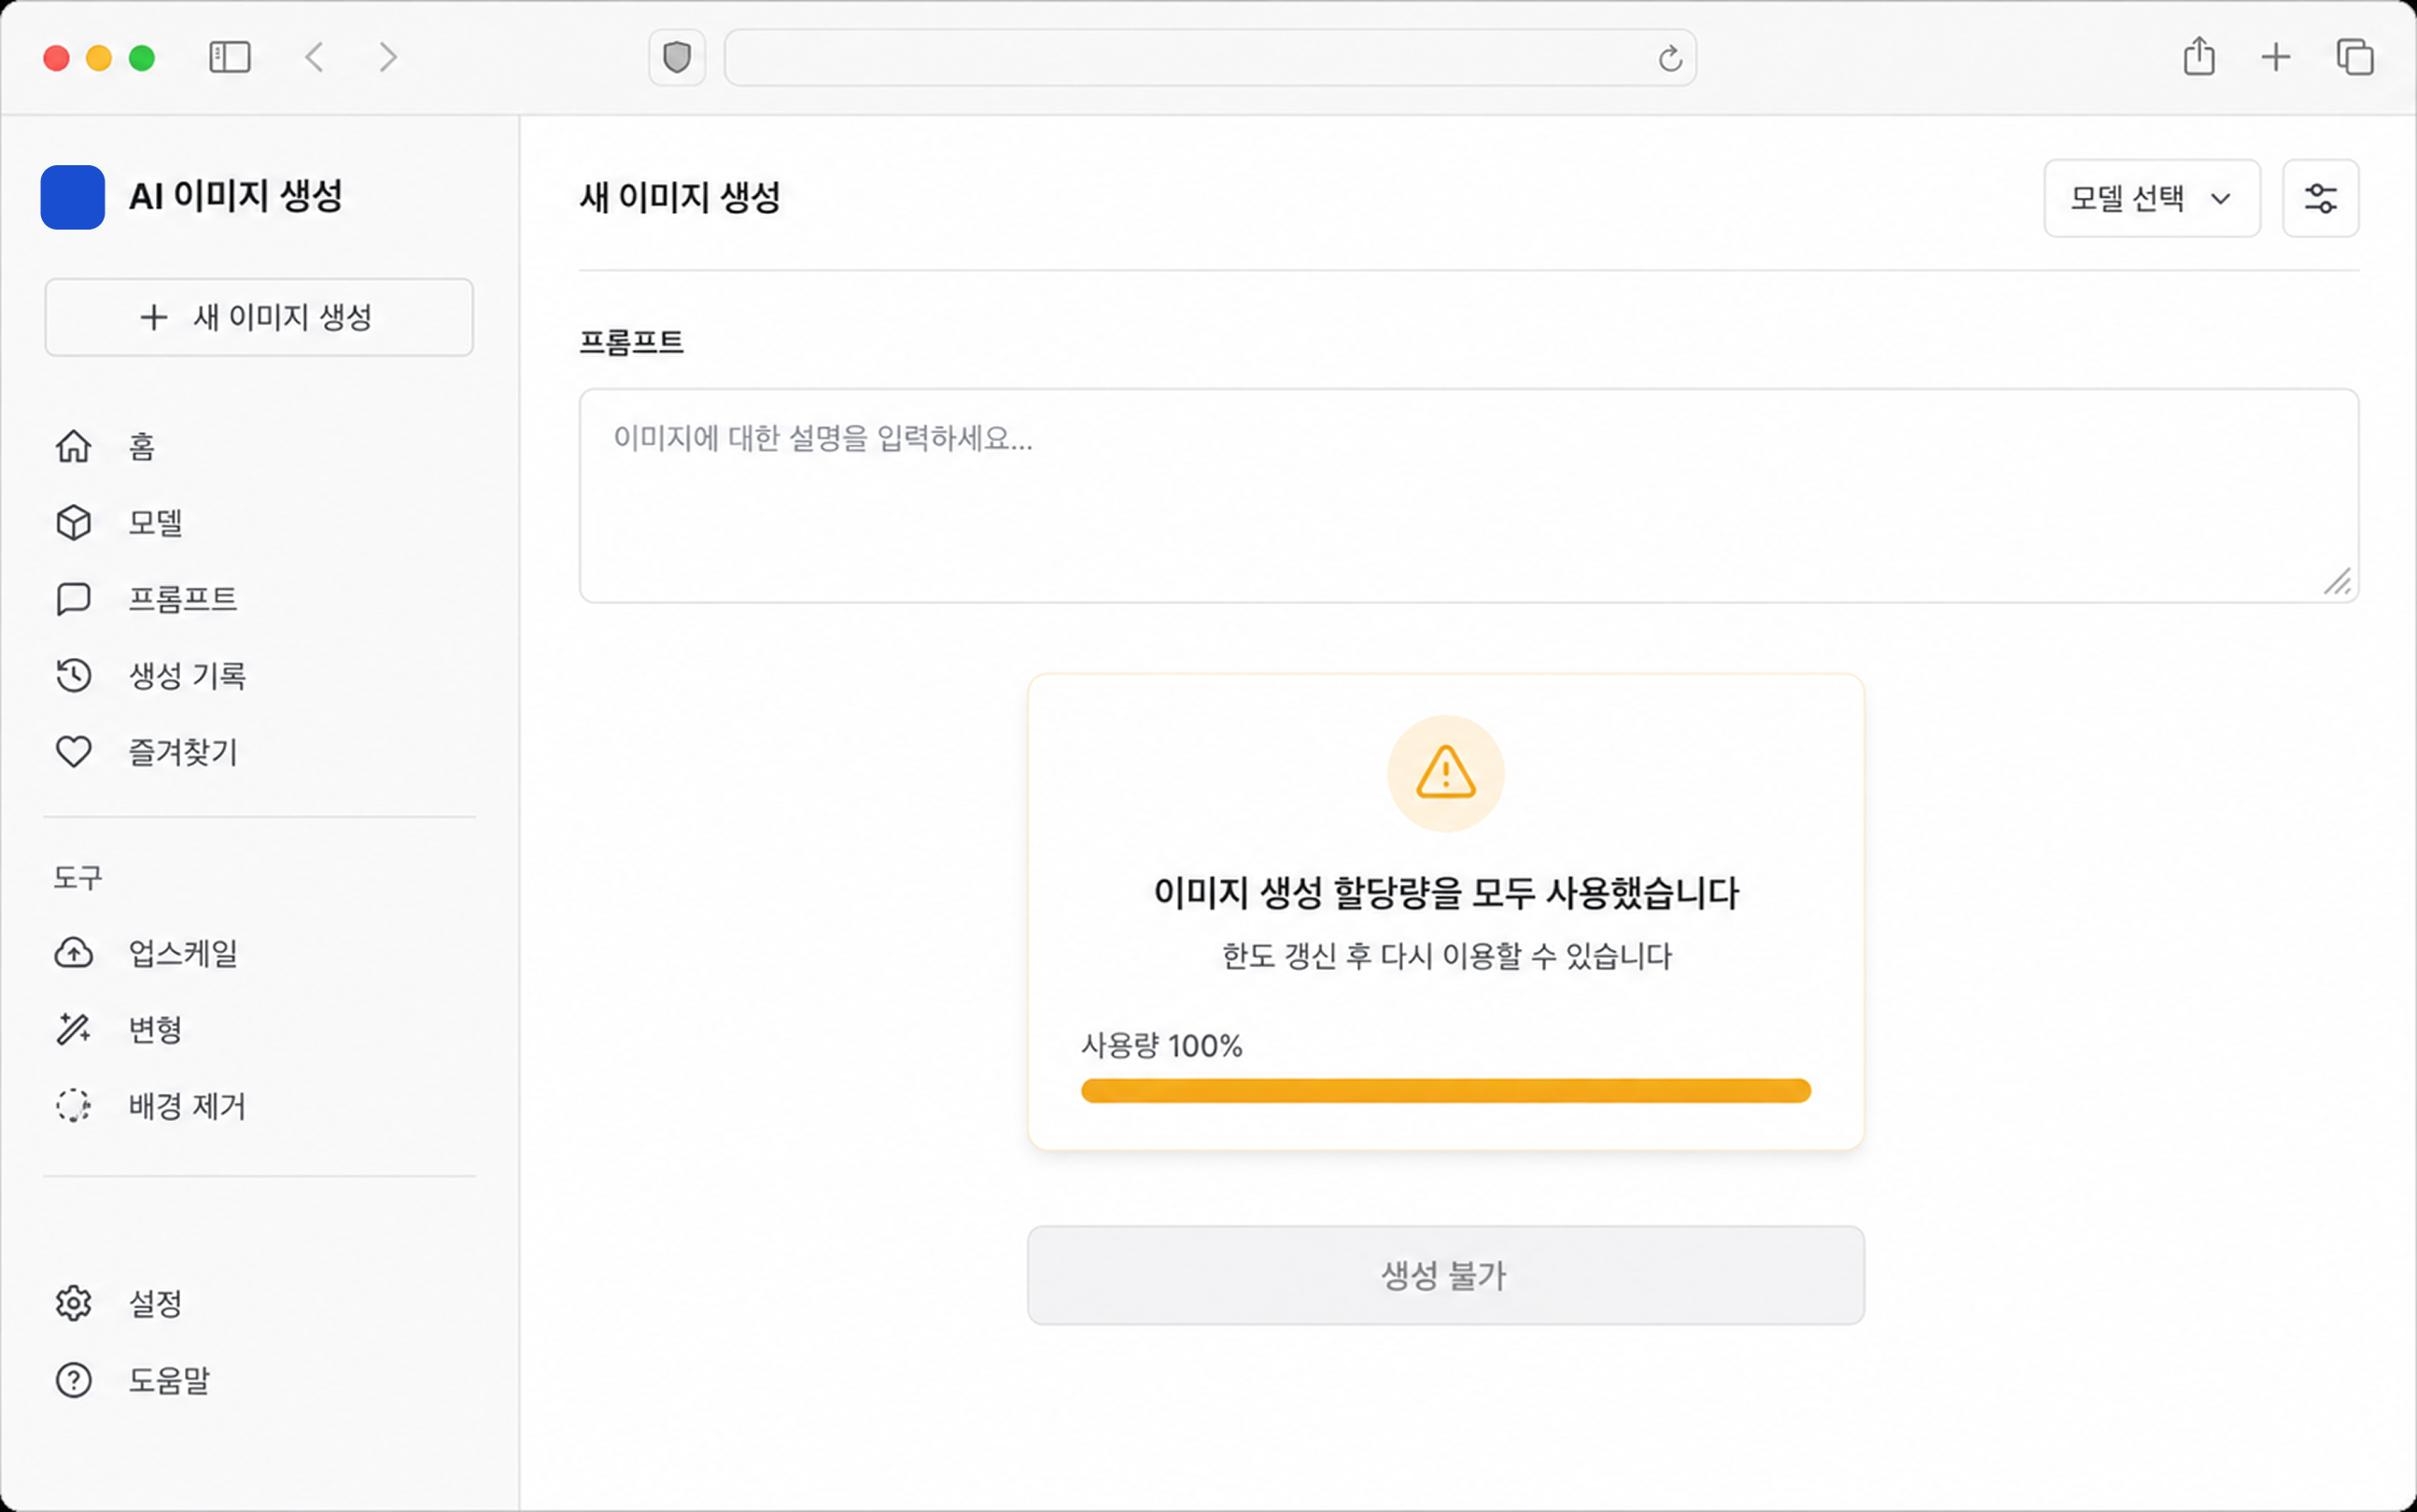Click the 도구 section label
The width and height of the screenshot is (2417, 1512).
[x=78, y=878]
